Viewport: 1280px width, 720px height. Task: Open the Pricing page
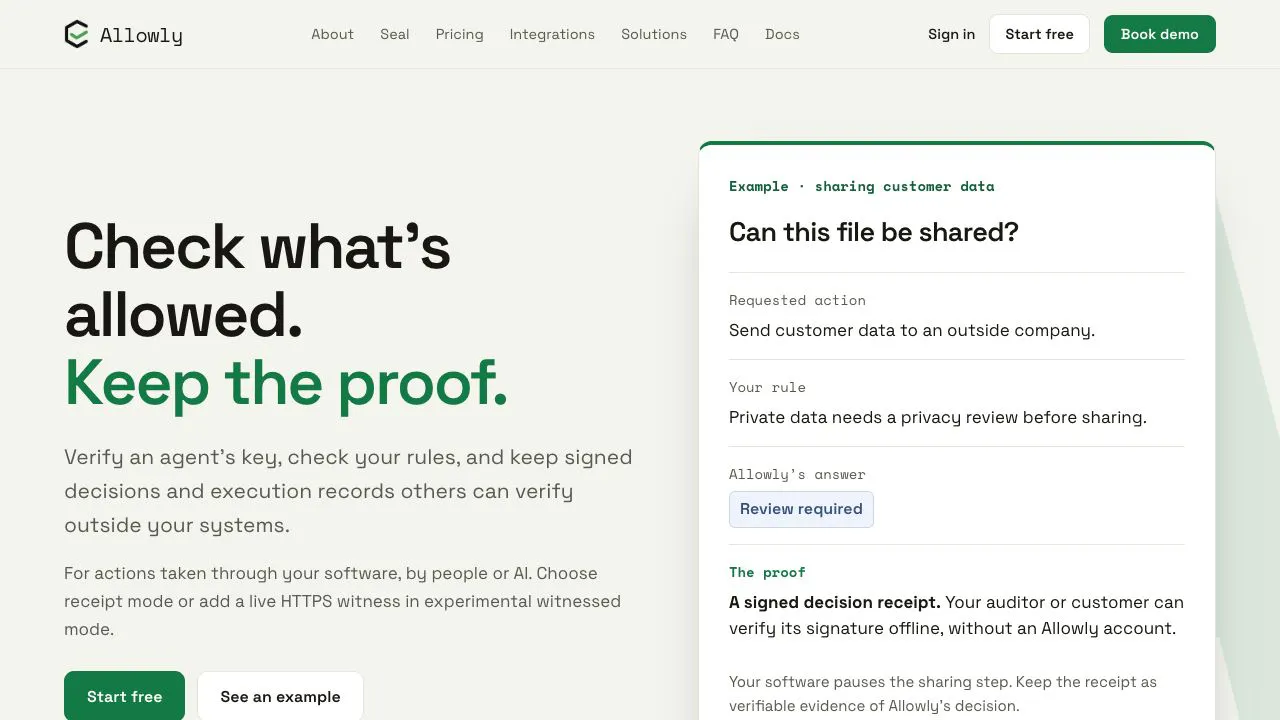click(x=460, y=34)
